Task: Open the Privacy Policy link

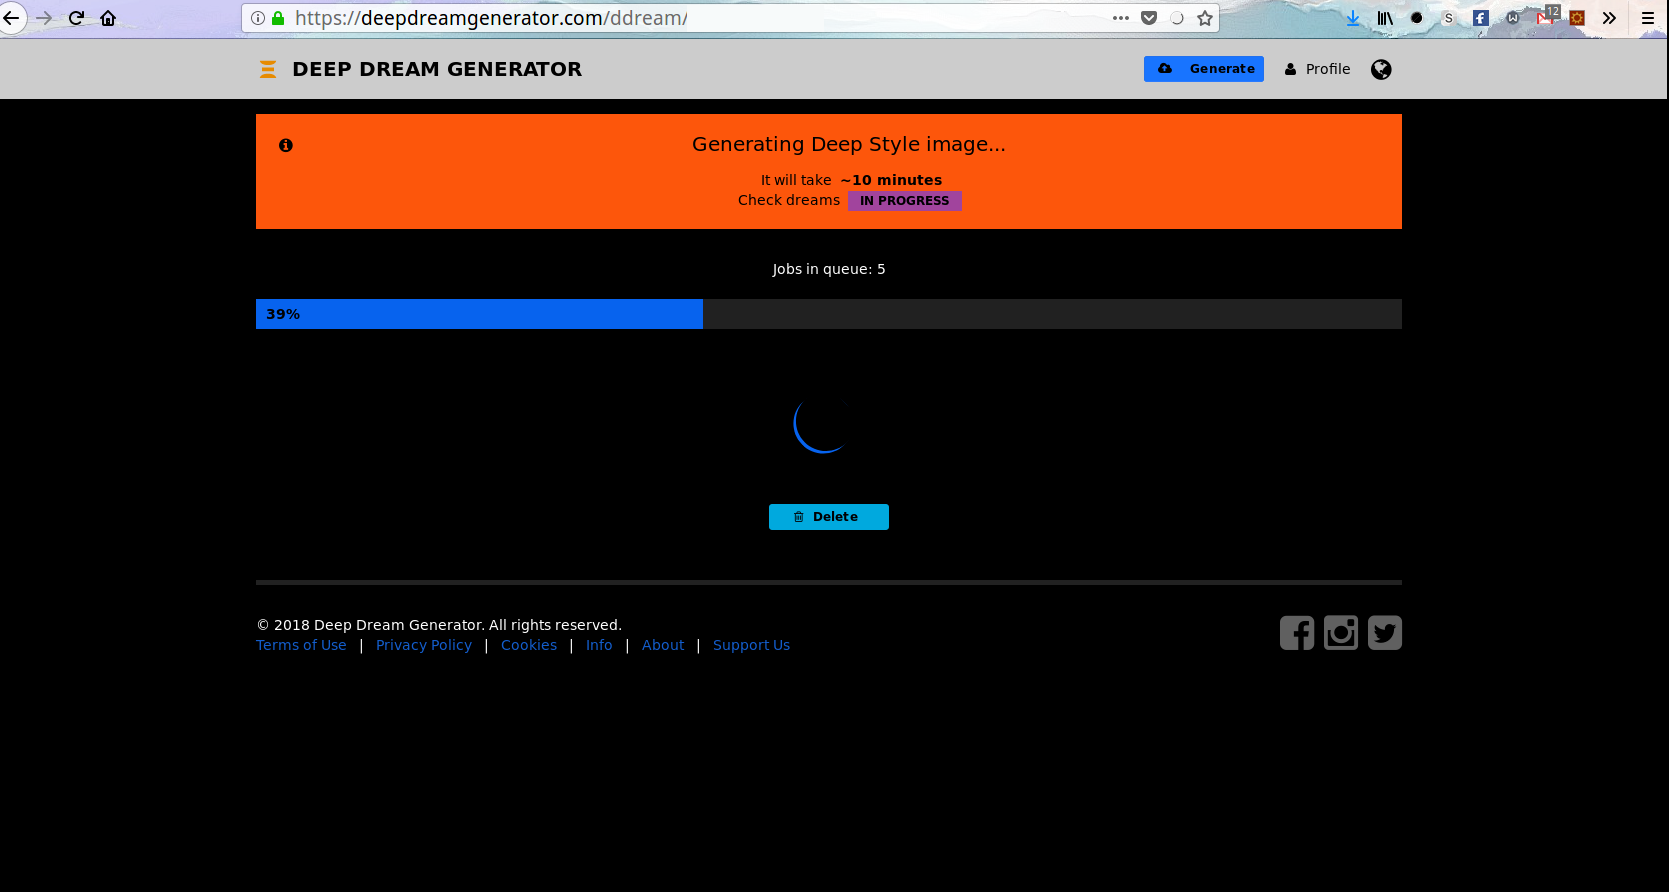Action: pos(424,645)
